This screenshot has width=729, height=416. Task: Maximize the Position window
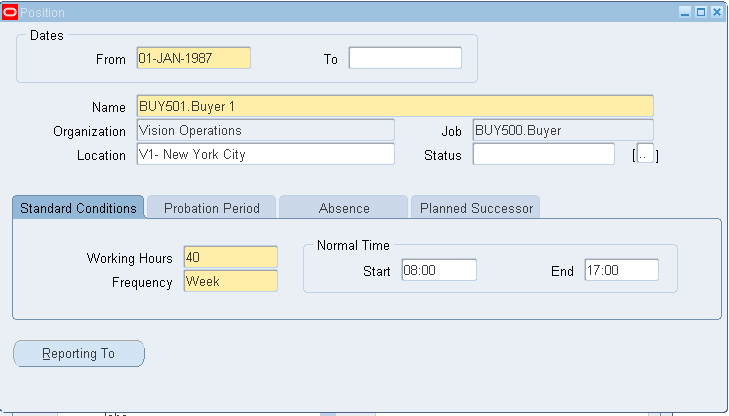[701, 12]
